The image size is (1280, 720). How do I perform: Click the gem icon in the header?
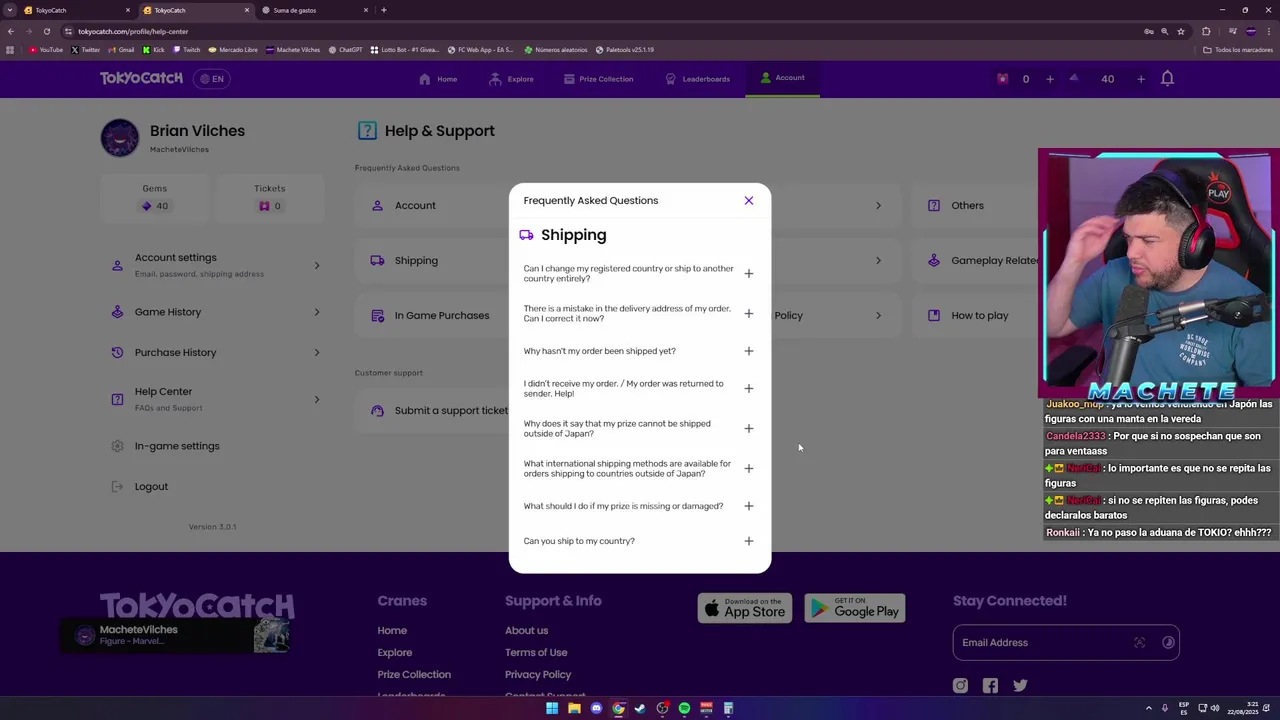coord(1074,78)
